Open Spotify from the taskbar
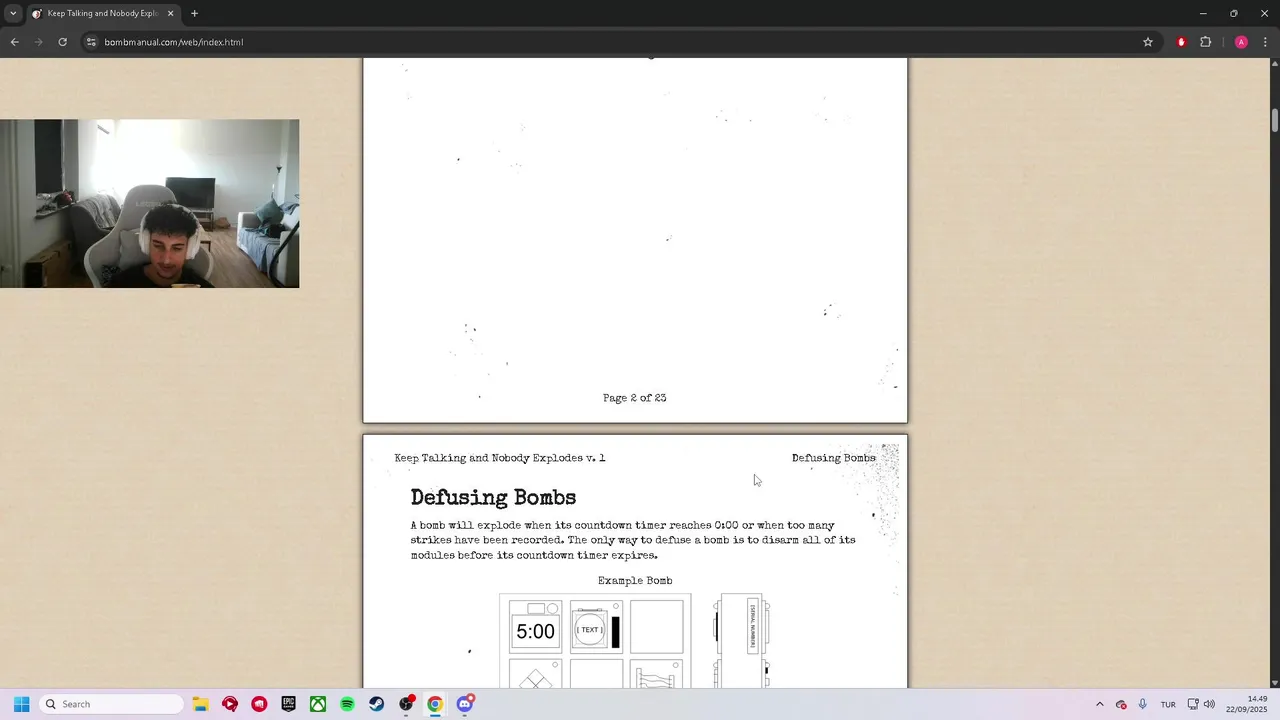Screen dimensions: 1280x720 [347, 704]
